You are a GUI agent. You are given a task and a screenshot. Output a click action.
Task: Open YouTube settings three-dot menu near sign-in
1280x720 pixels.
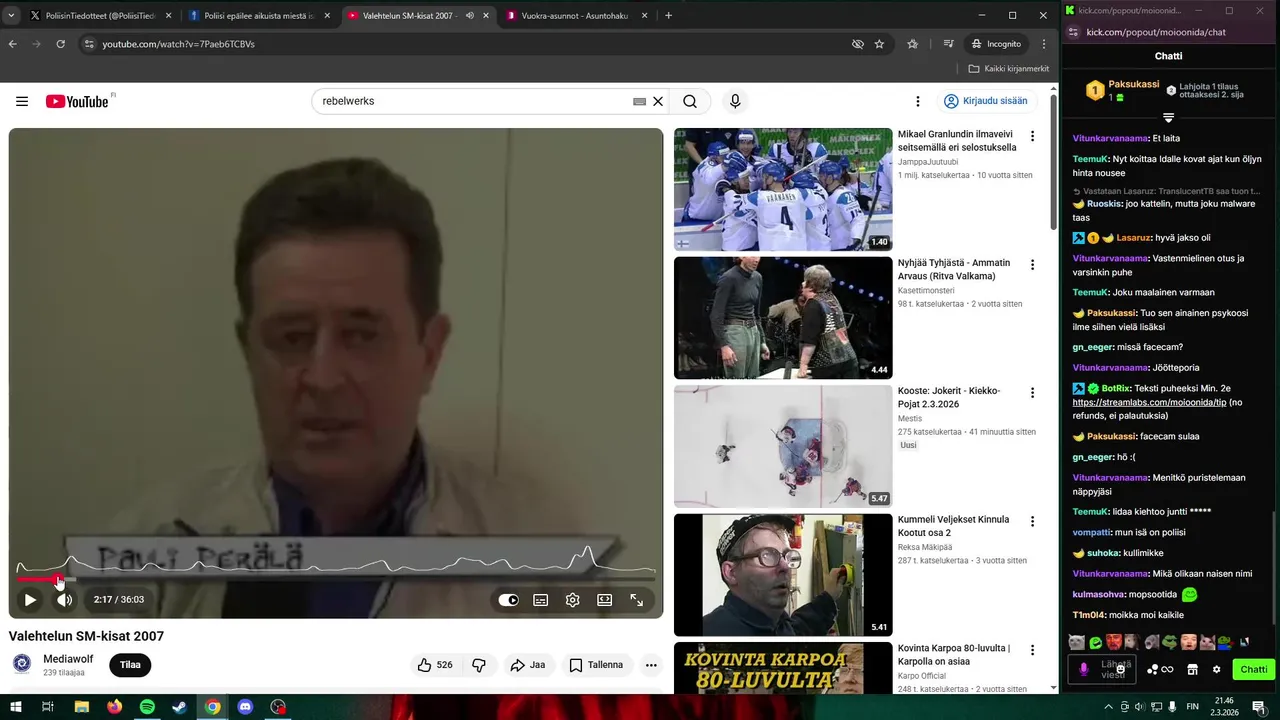click(x=917, y=101)
